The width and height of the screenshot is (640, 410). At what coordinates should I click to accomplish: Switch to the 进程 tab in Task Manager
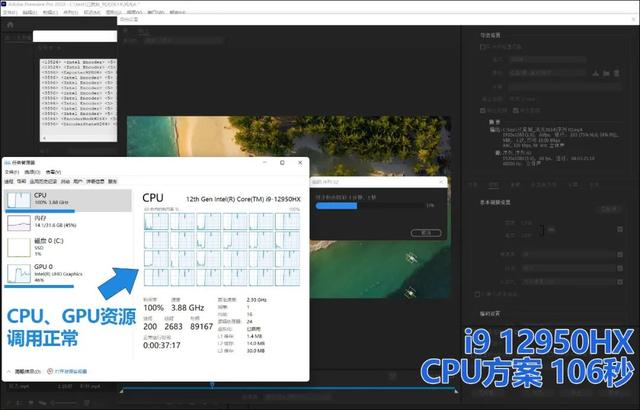click(9, 181)
